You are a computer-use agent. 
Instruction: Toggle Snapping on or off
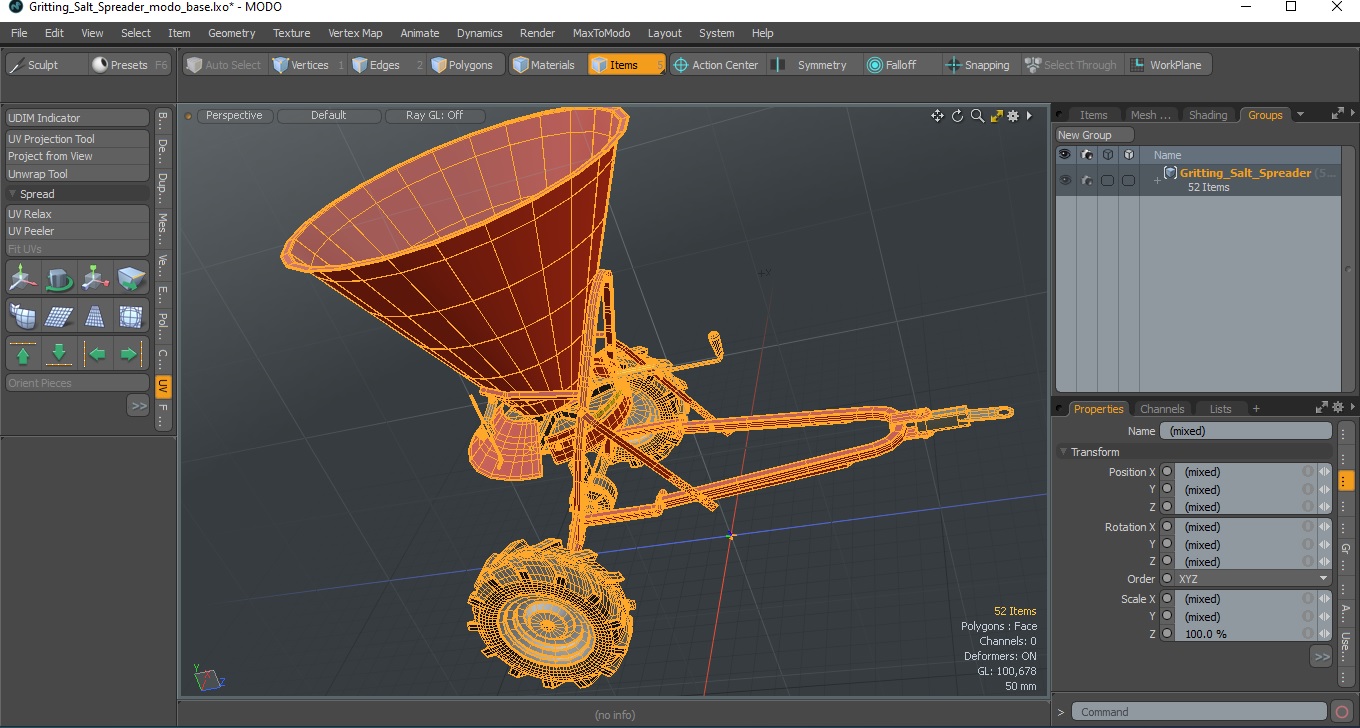tap(978, 65)
